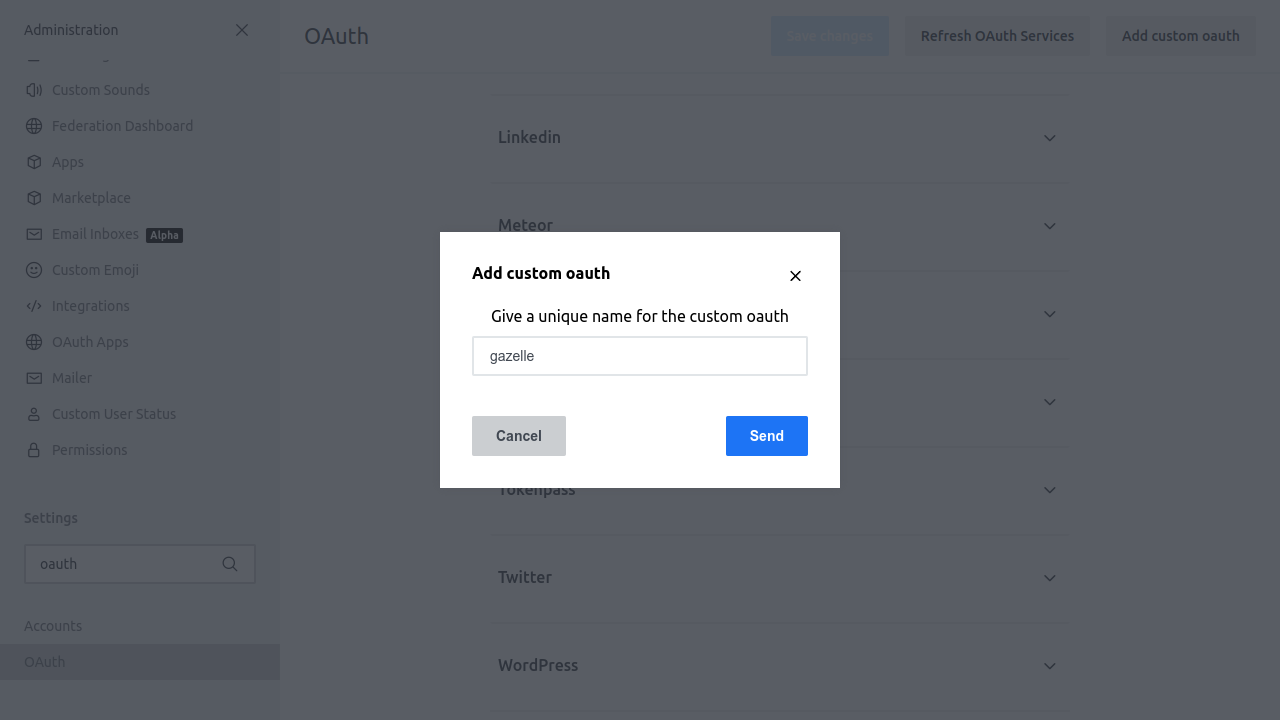
Task: Open OAuth Apps in the sidebar
Action: (90, 342)
